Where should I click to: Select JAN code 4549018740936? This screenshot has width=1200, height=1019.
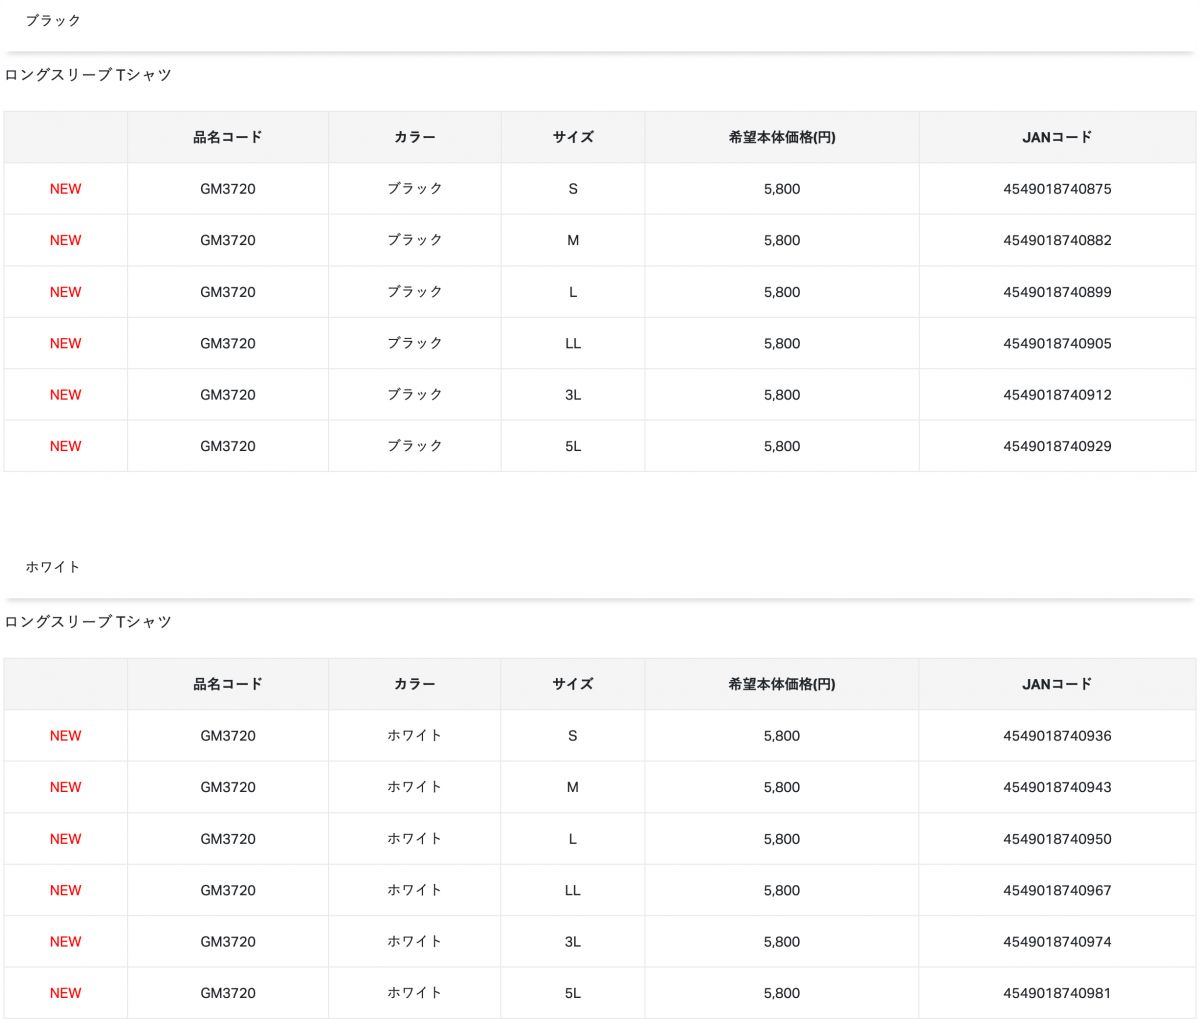click(1057, 736)
